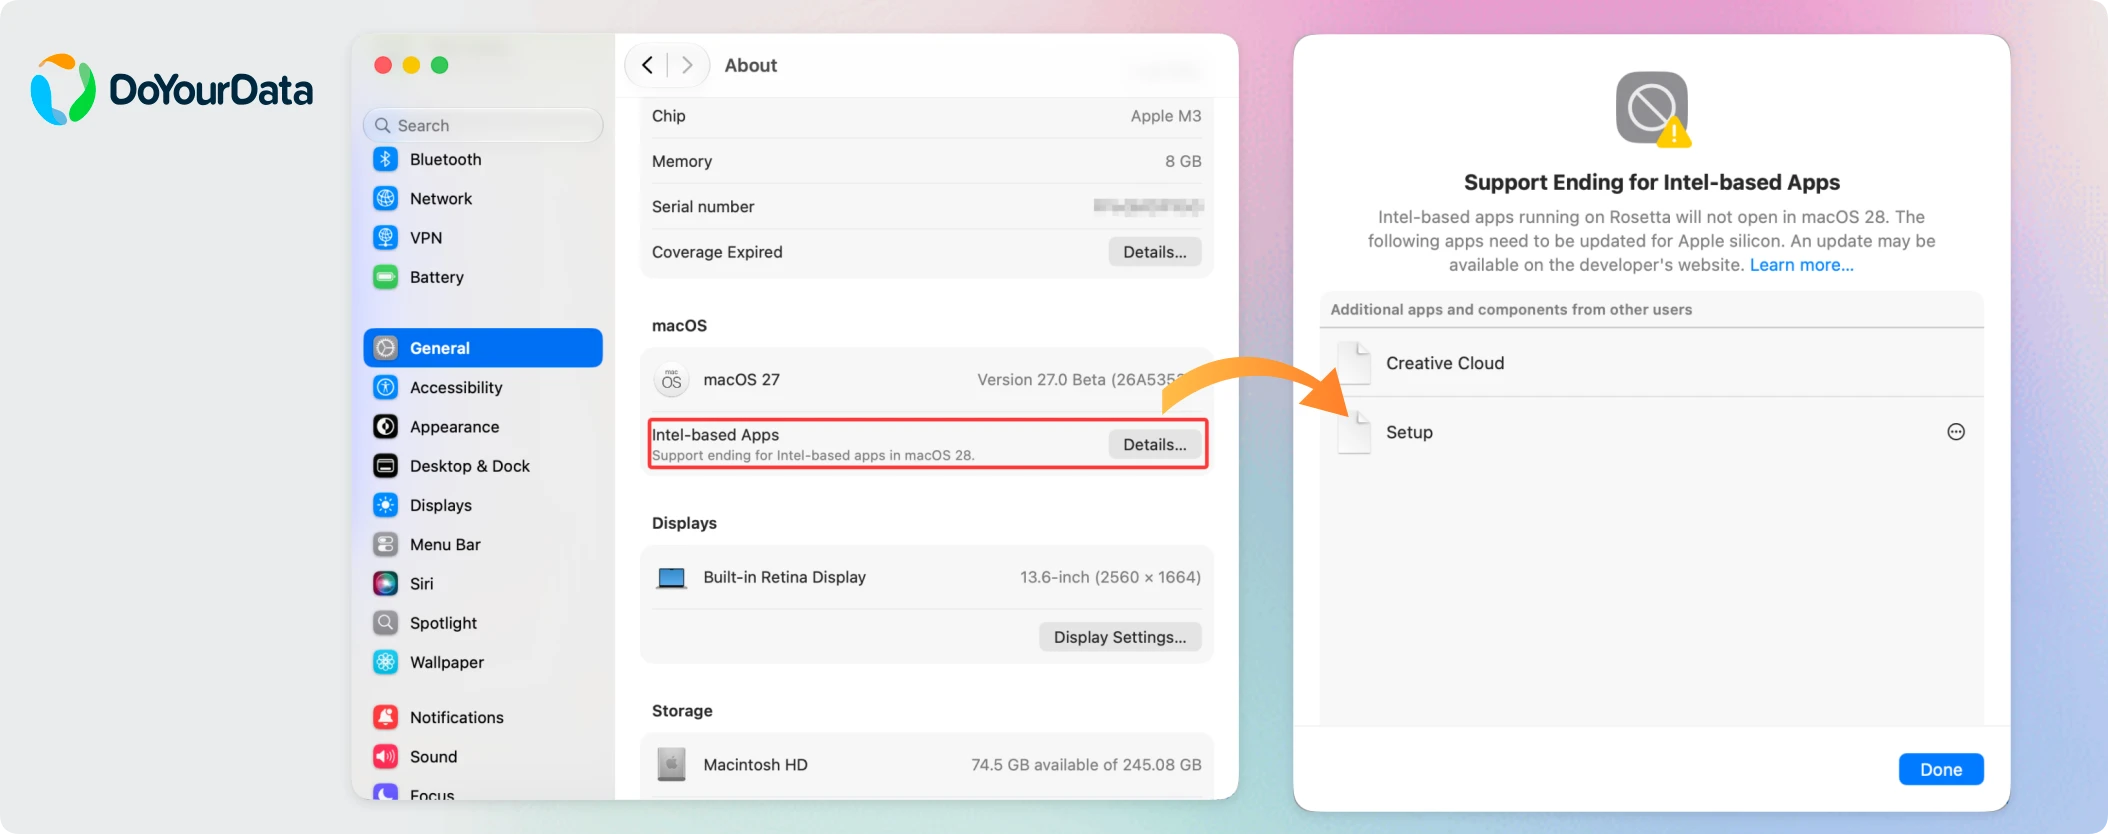Click the Accessibility icon

click(x=385, y=387)
